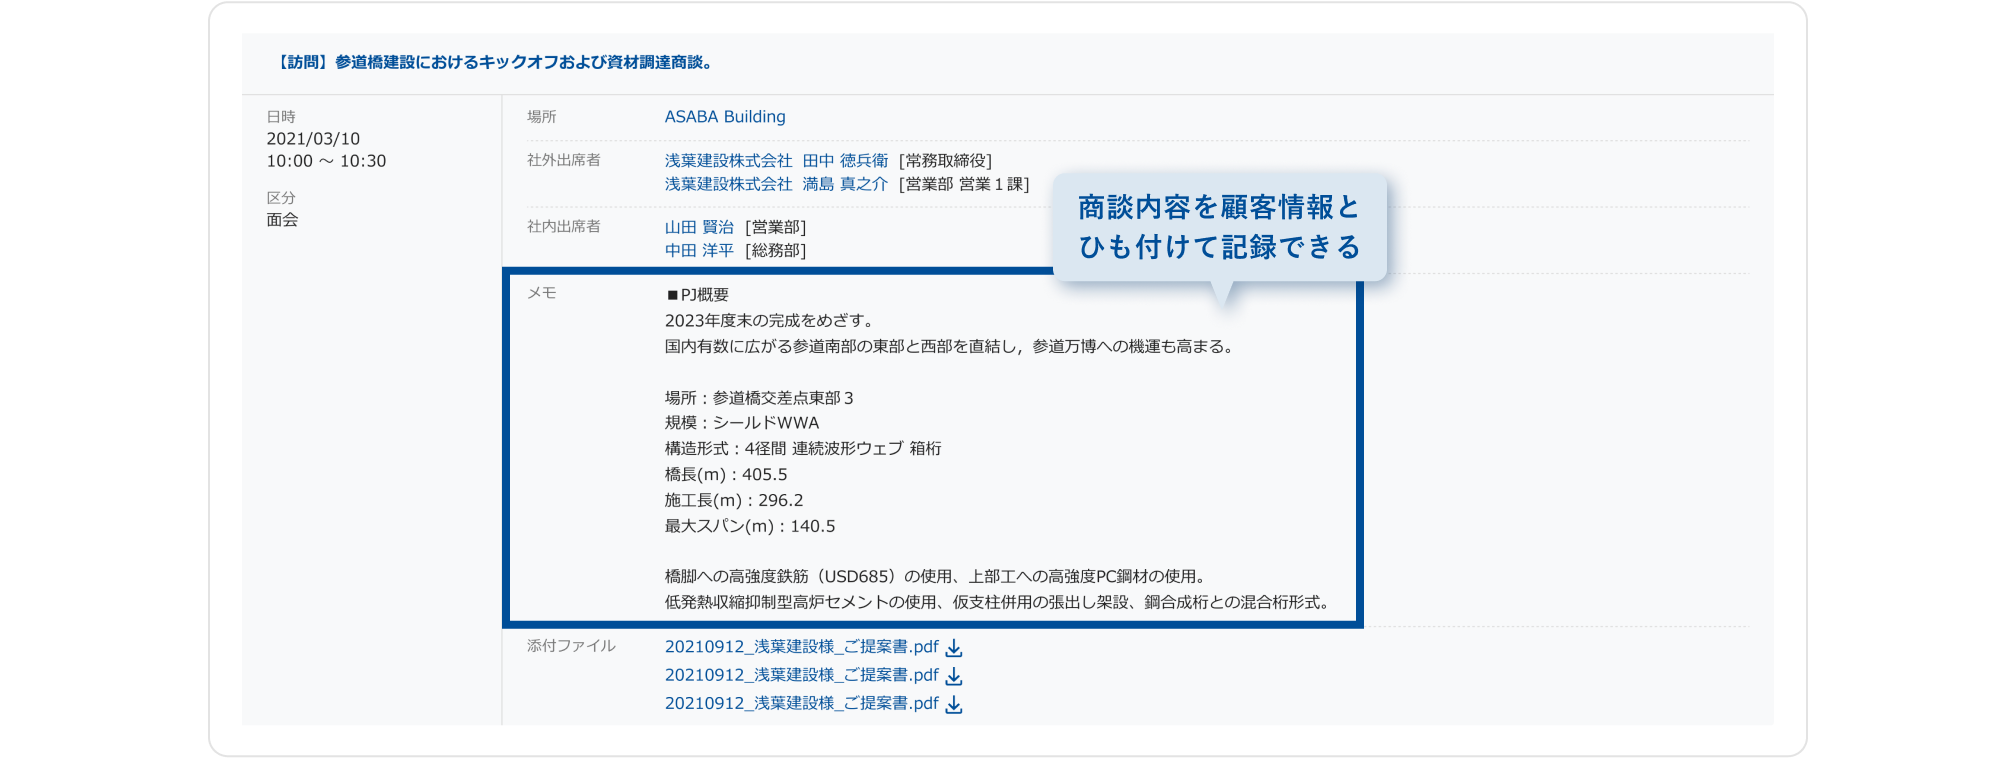2016x758 pixels.
Task: Open the ASABA Building location link
Action: (x=725, y=117)
